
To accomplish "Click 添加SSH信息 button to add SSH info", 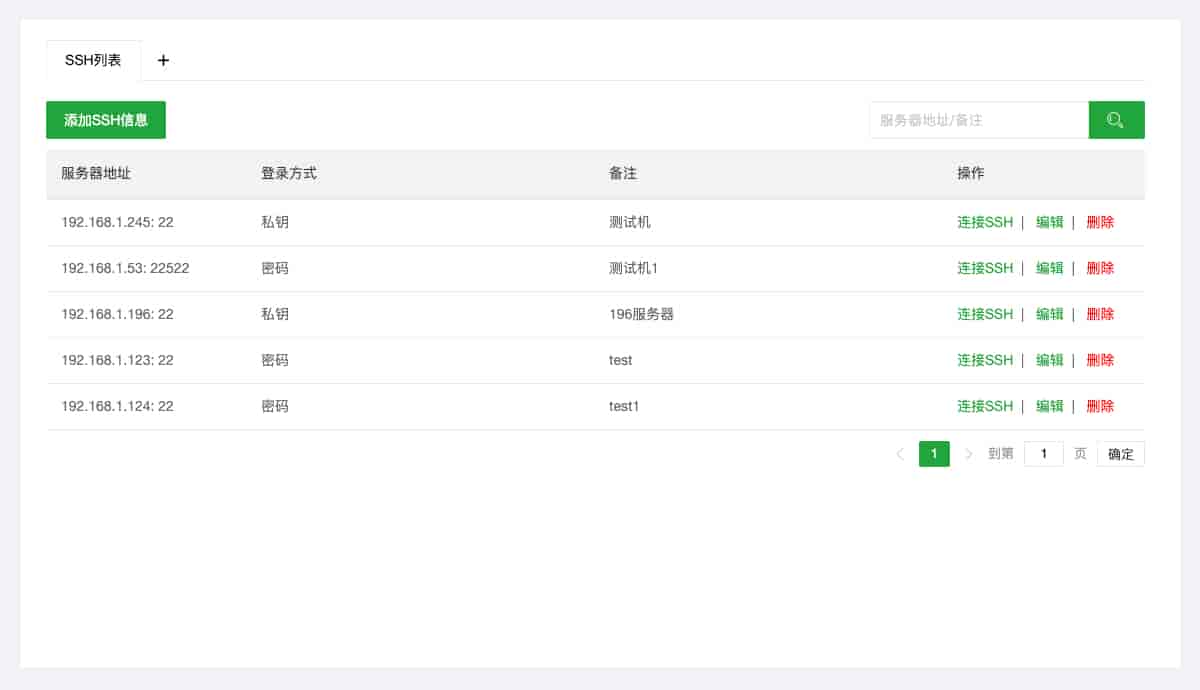I will 105,119.
